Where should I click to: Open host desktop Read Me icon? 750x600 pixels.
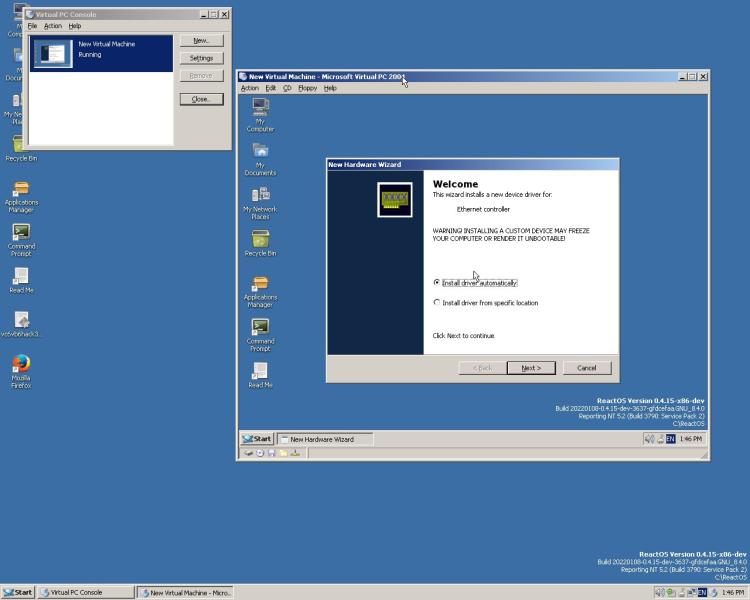pos(21,280)
